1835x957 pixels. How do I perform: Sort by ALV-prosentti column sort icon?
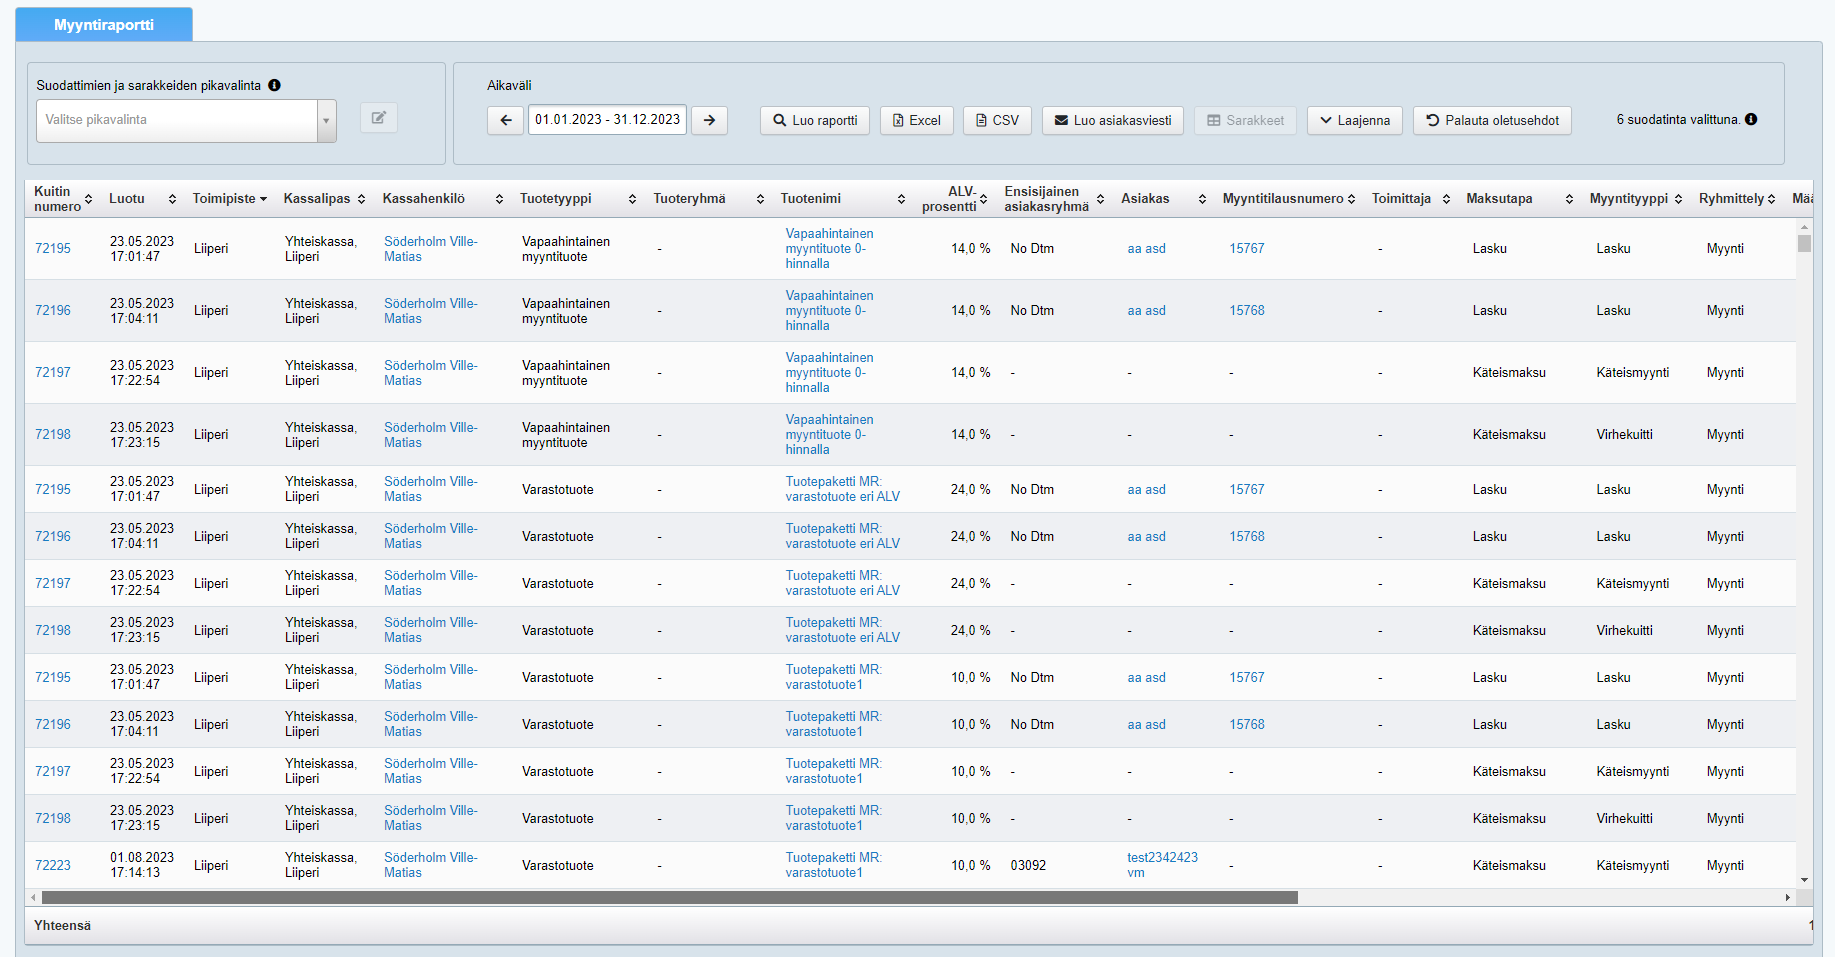point(984,199)
